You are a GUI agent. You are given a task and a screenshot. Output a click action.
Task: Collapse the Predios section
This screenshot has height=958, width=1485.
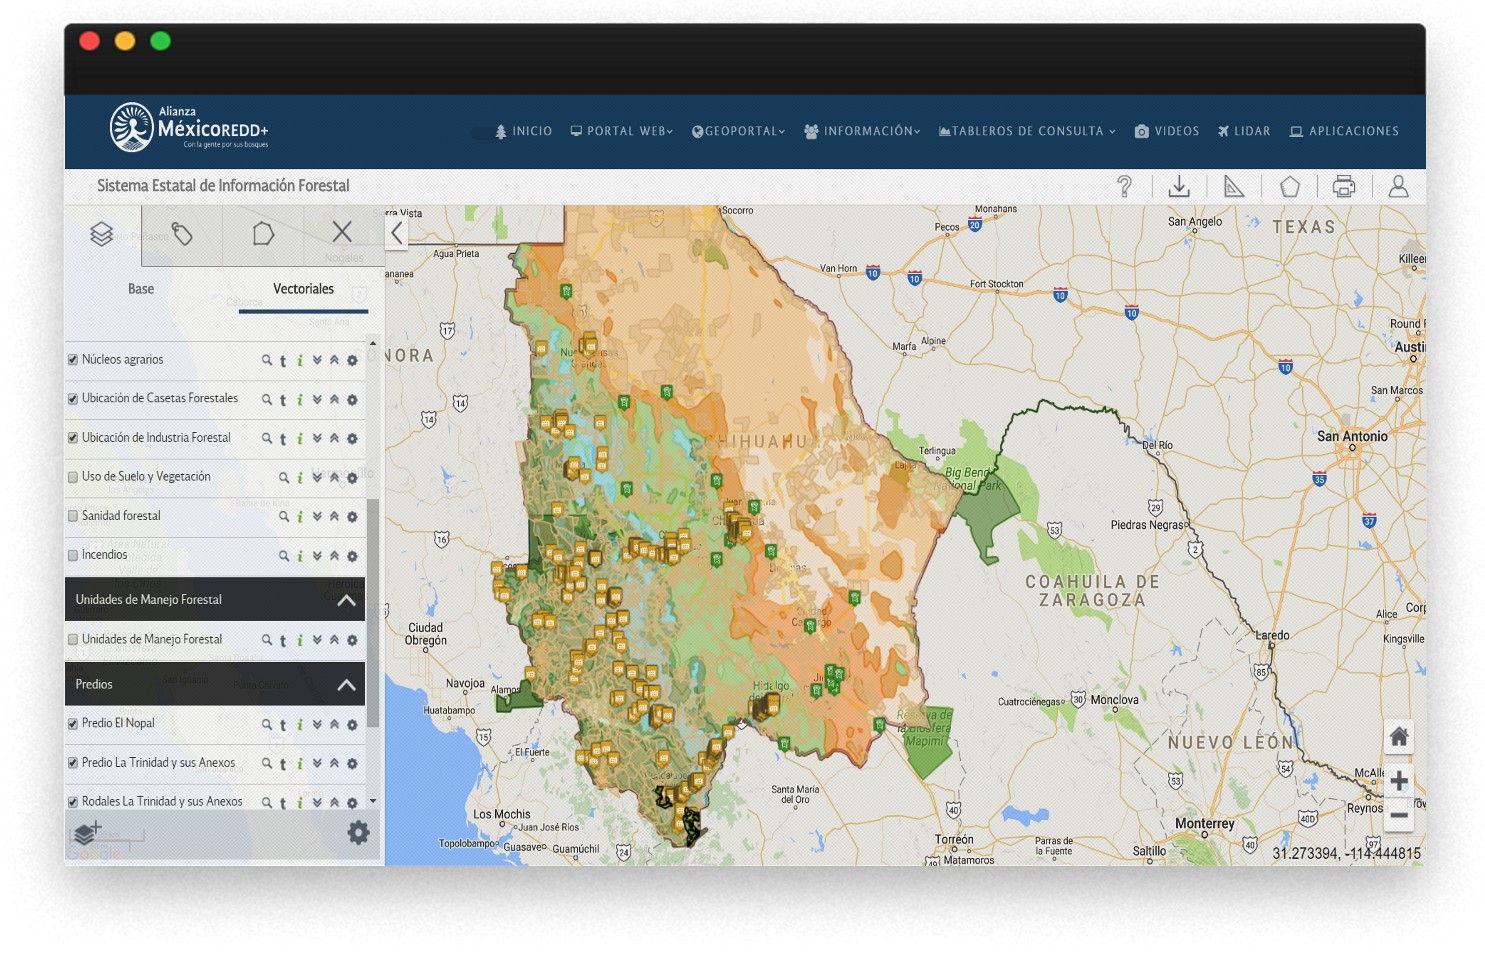[x=346, y=685]
